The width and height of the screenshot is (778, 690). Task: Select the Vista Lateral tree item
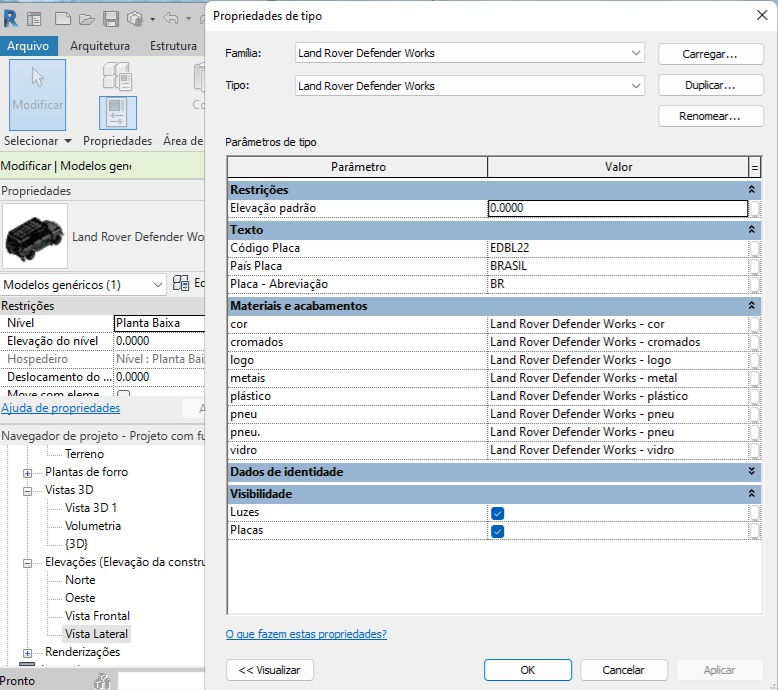[97, 634]
